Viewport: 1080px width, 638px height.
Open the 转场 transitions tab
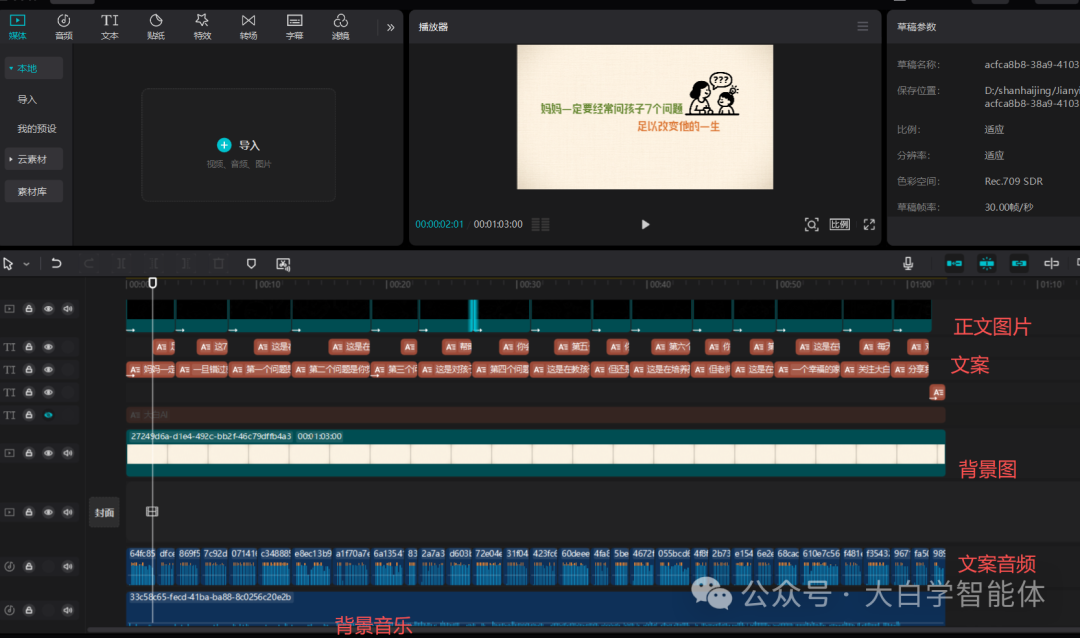coord(248,26)
